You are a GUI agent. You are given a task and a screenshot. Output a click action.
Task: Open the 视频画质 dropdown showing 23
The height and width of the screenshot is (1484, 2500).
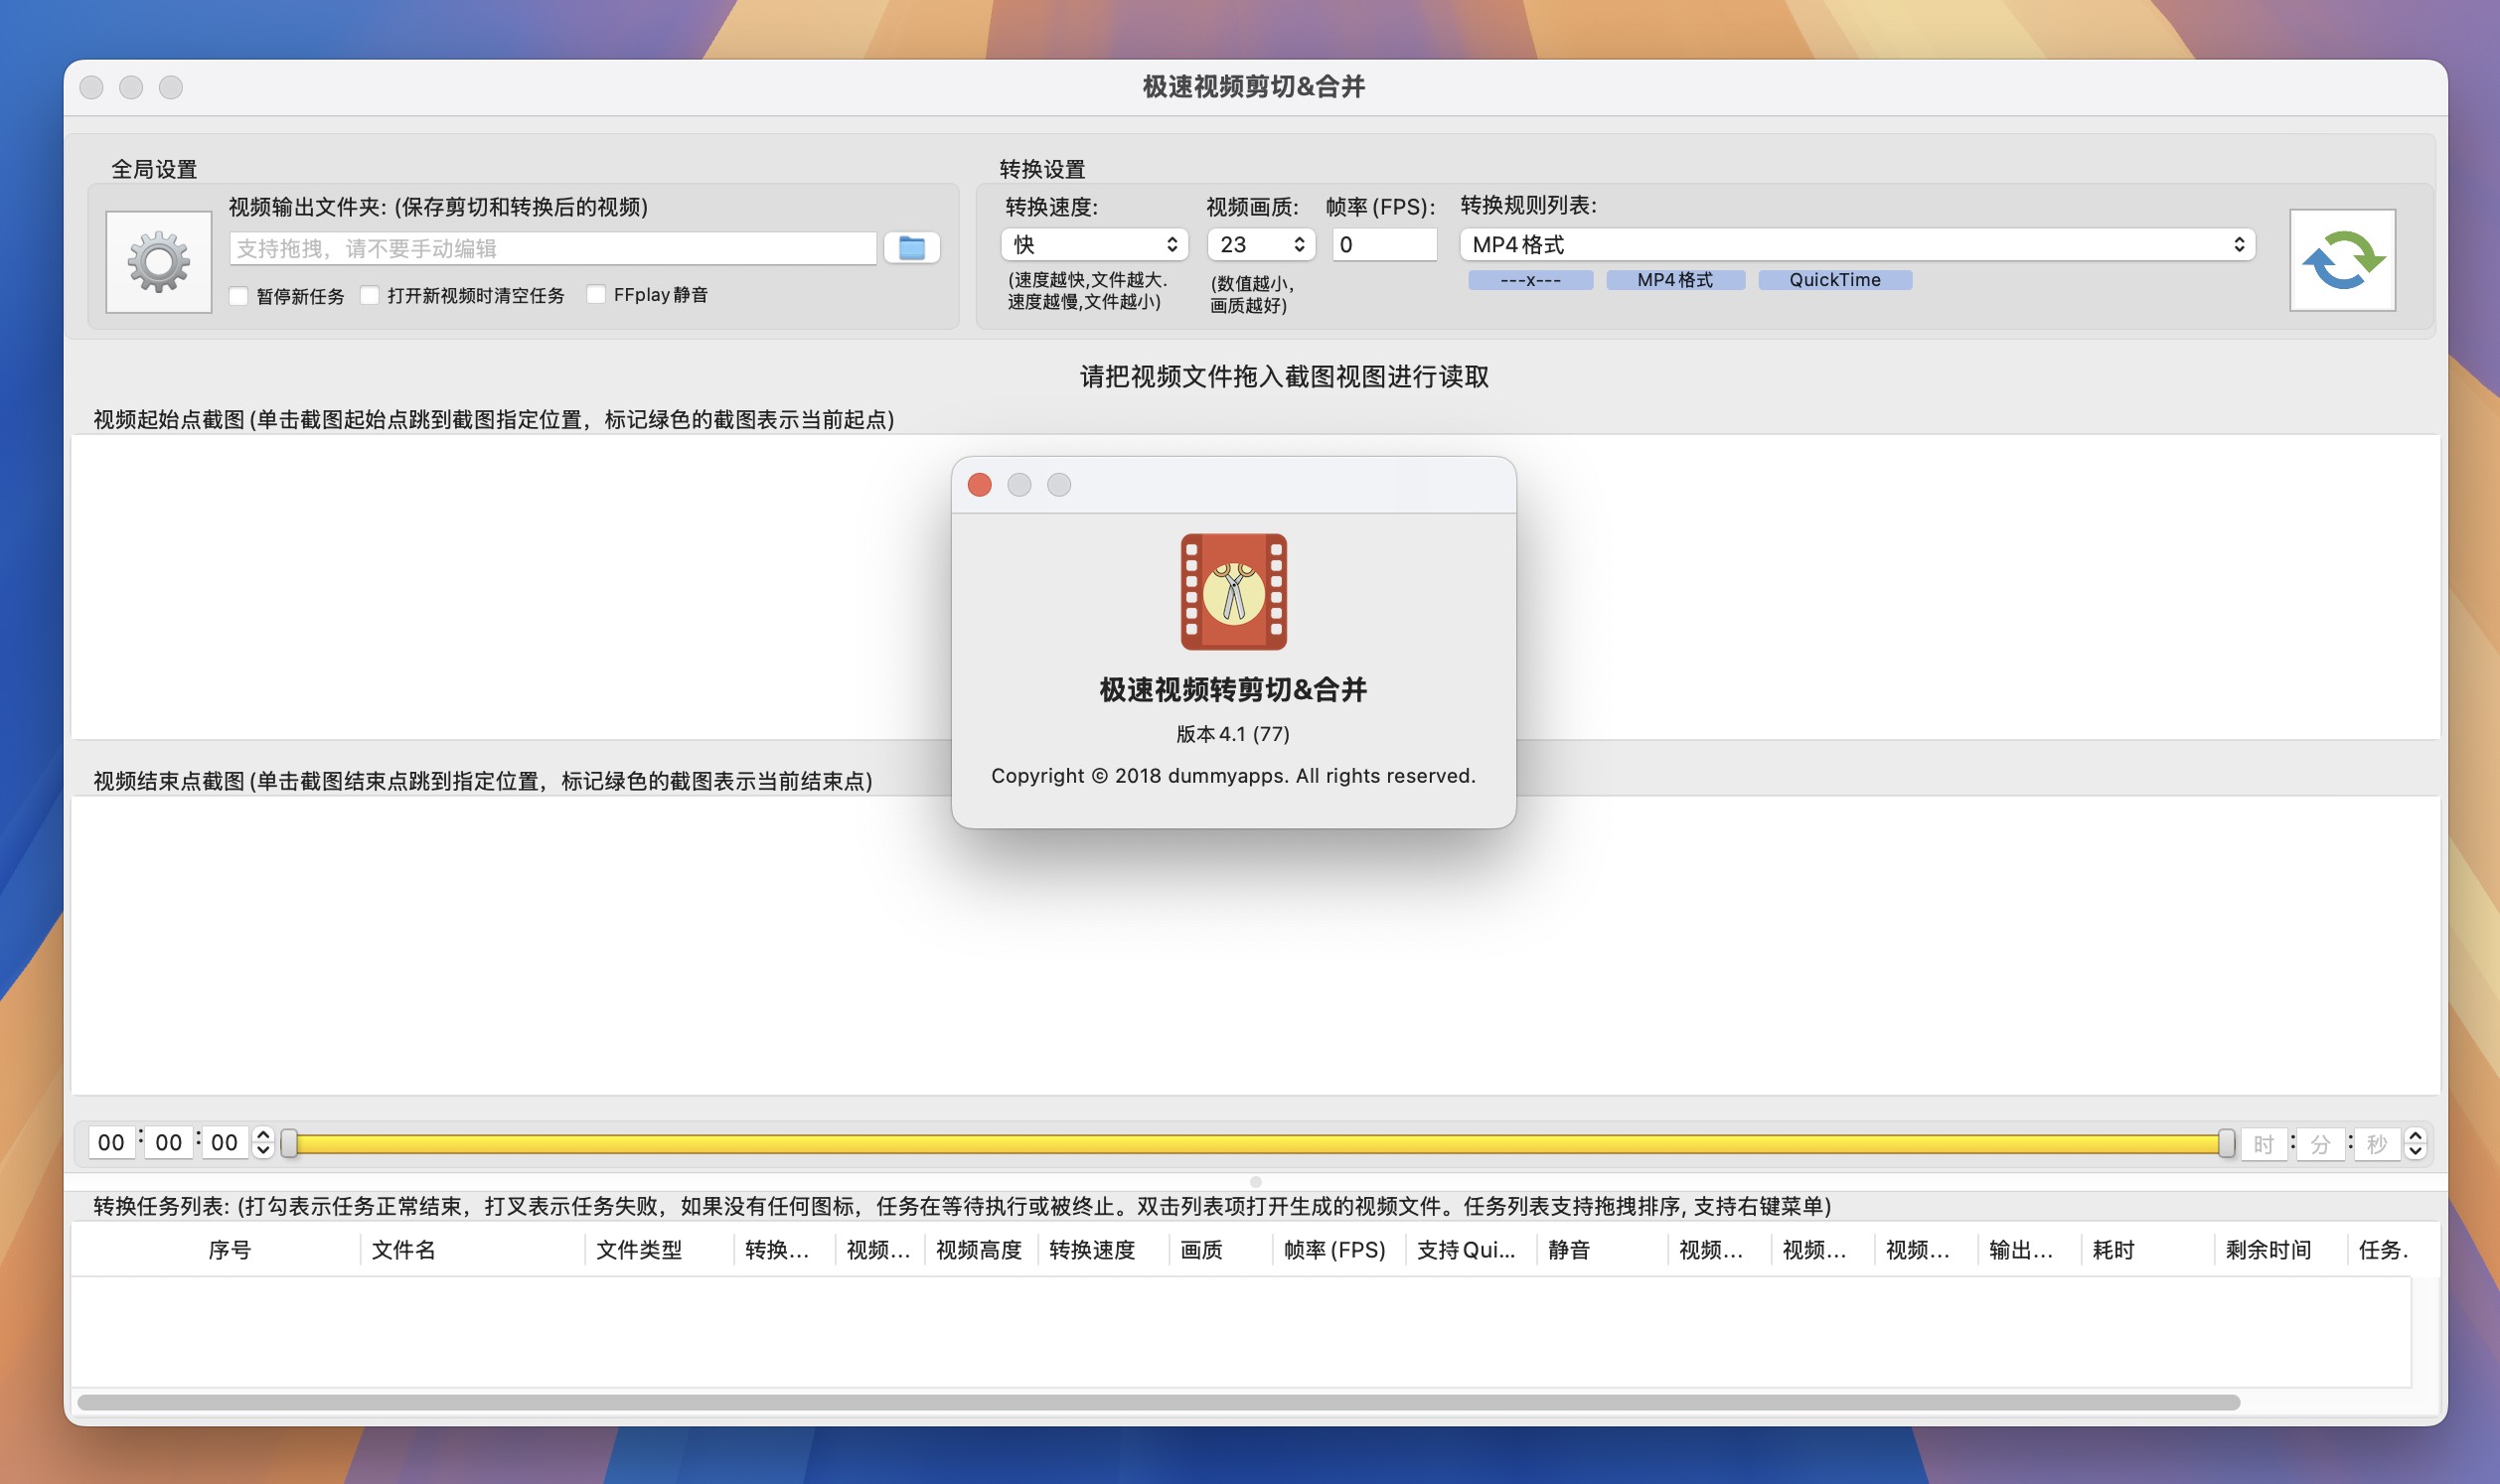(1260, 244)
